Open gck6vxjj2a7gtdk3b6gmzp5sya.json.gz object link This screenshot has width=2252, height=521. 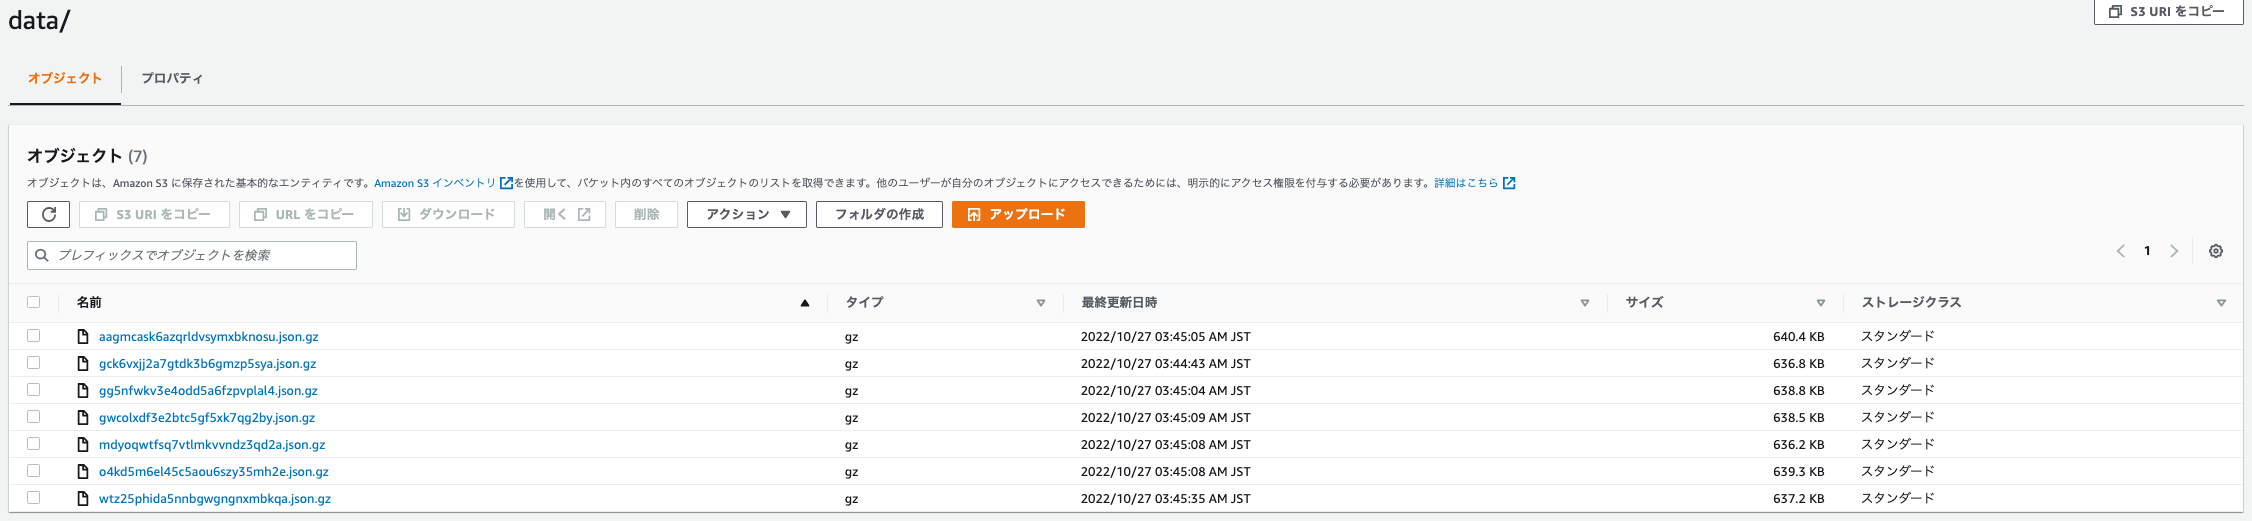[207, 364]
